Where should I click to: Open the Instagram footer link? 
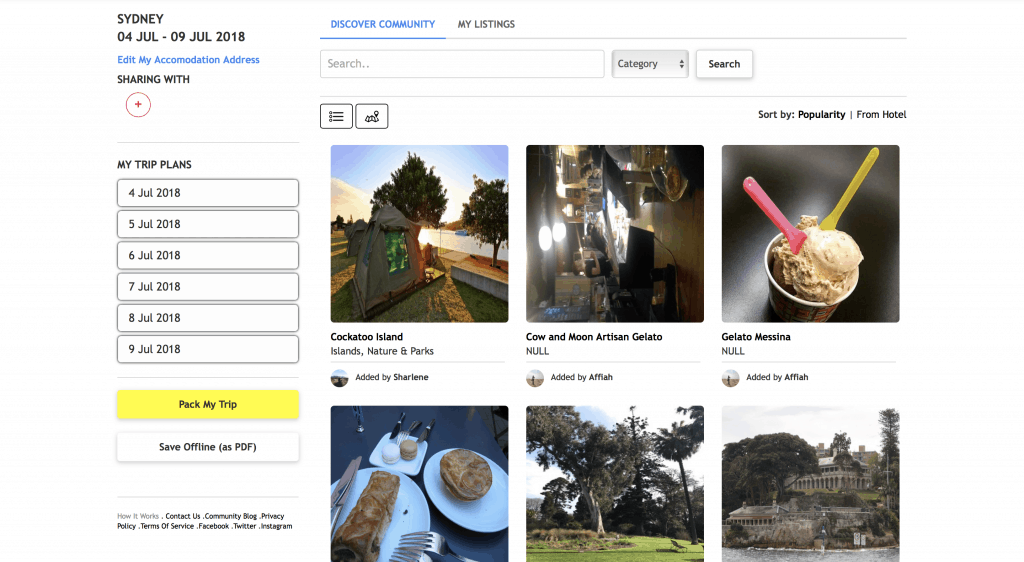(x=277, y=526)
